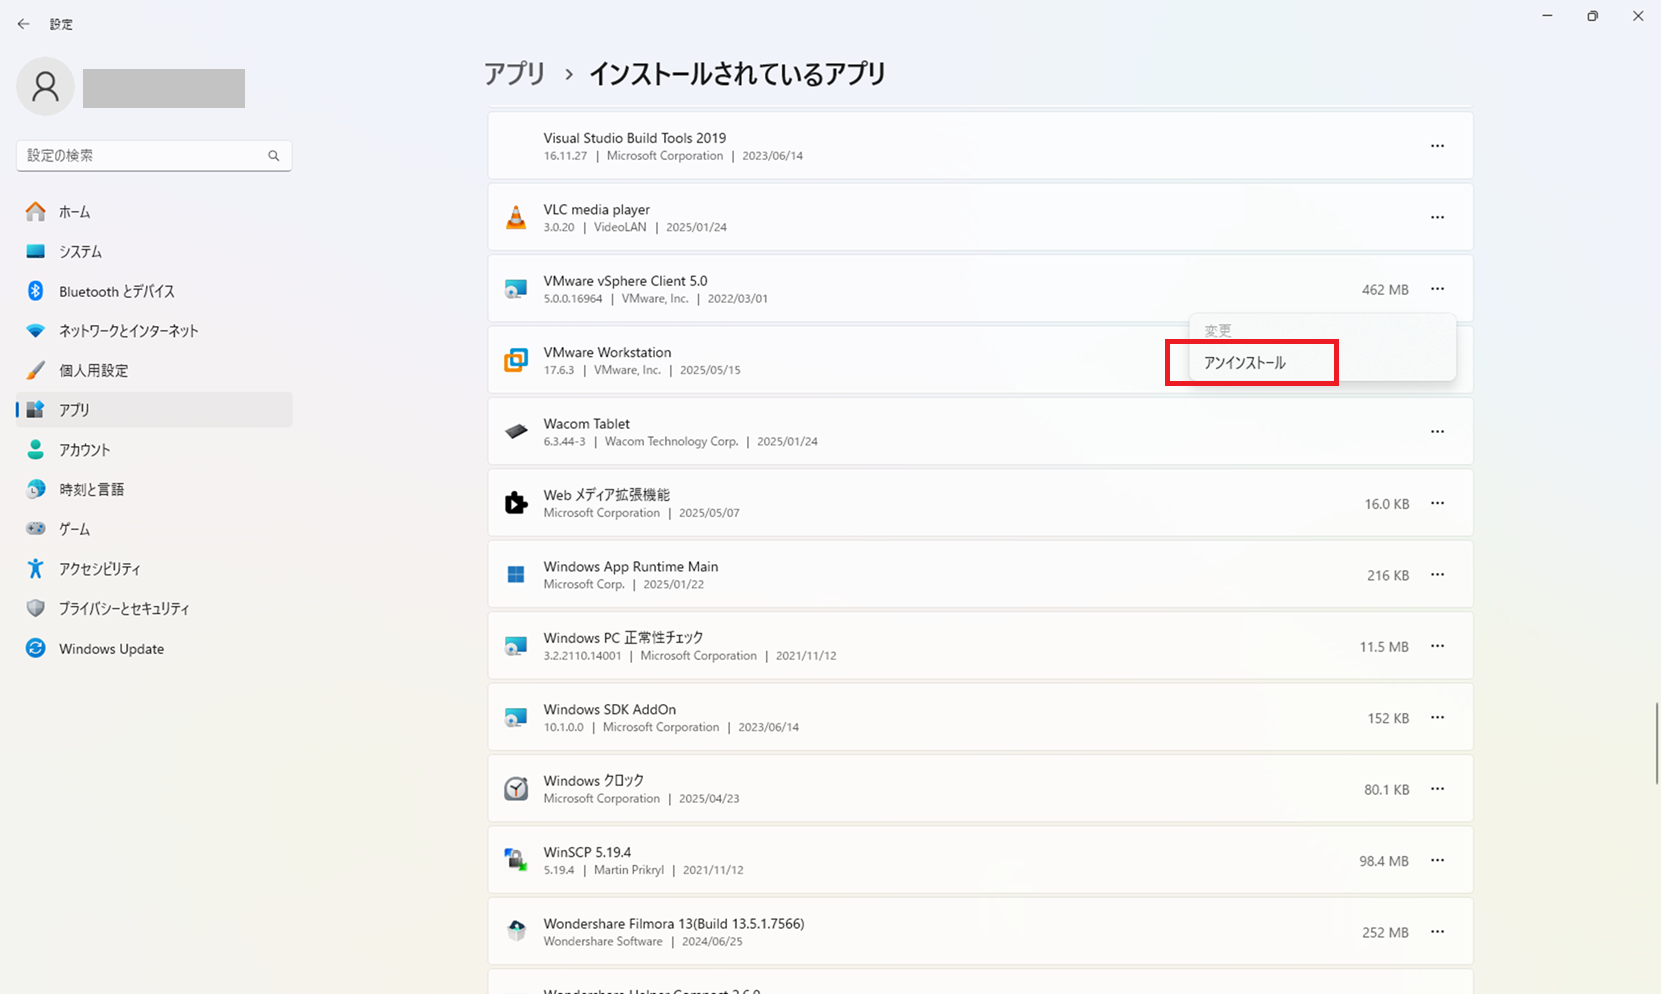Click the 462 MB size of vSphere Client
The height and width of the screenshot is (994, 1661).
[x=1385, y=290]
